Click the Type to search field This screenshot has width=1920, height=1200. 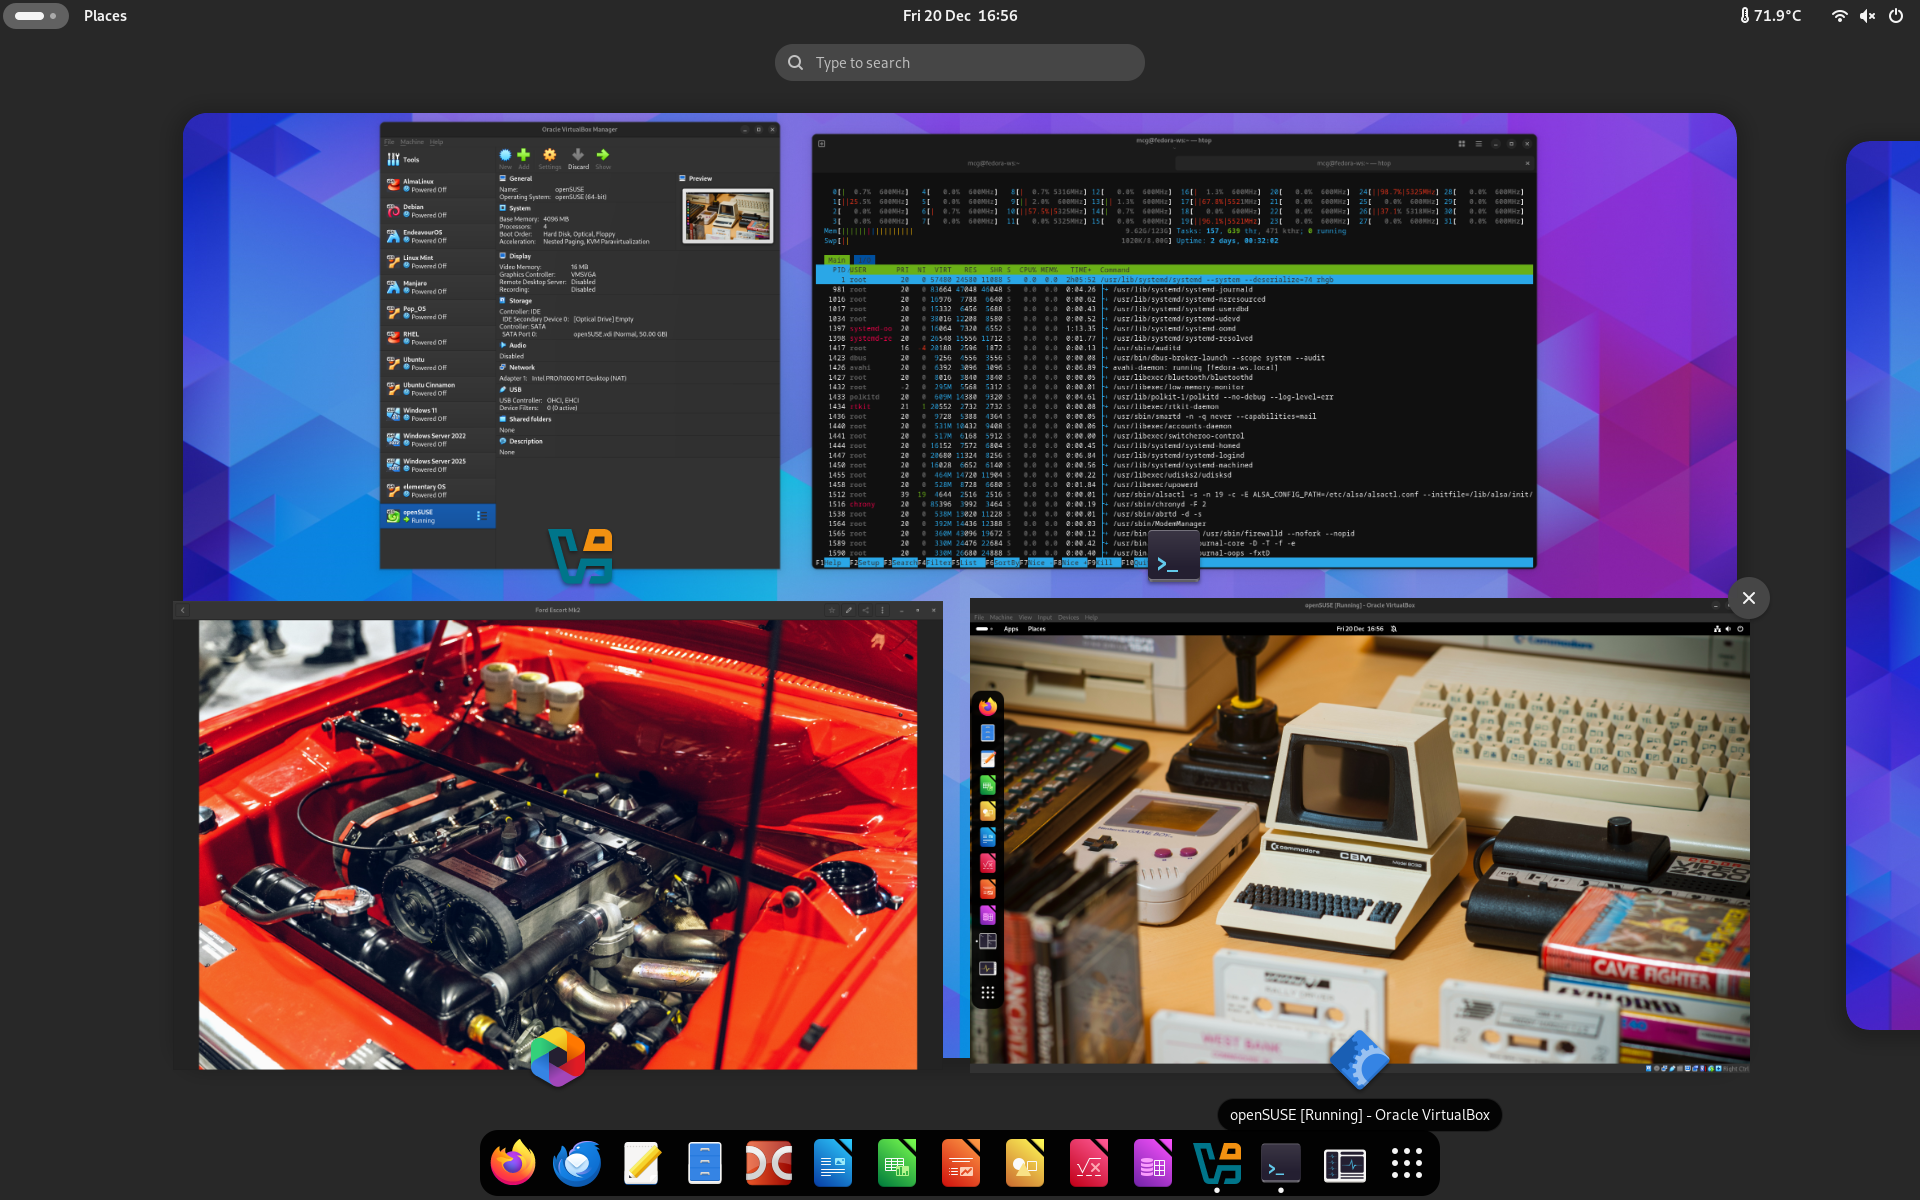(960, 63)
